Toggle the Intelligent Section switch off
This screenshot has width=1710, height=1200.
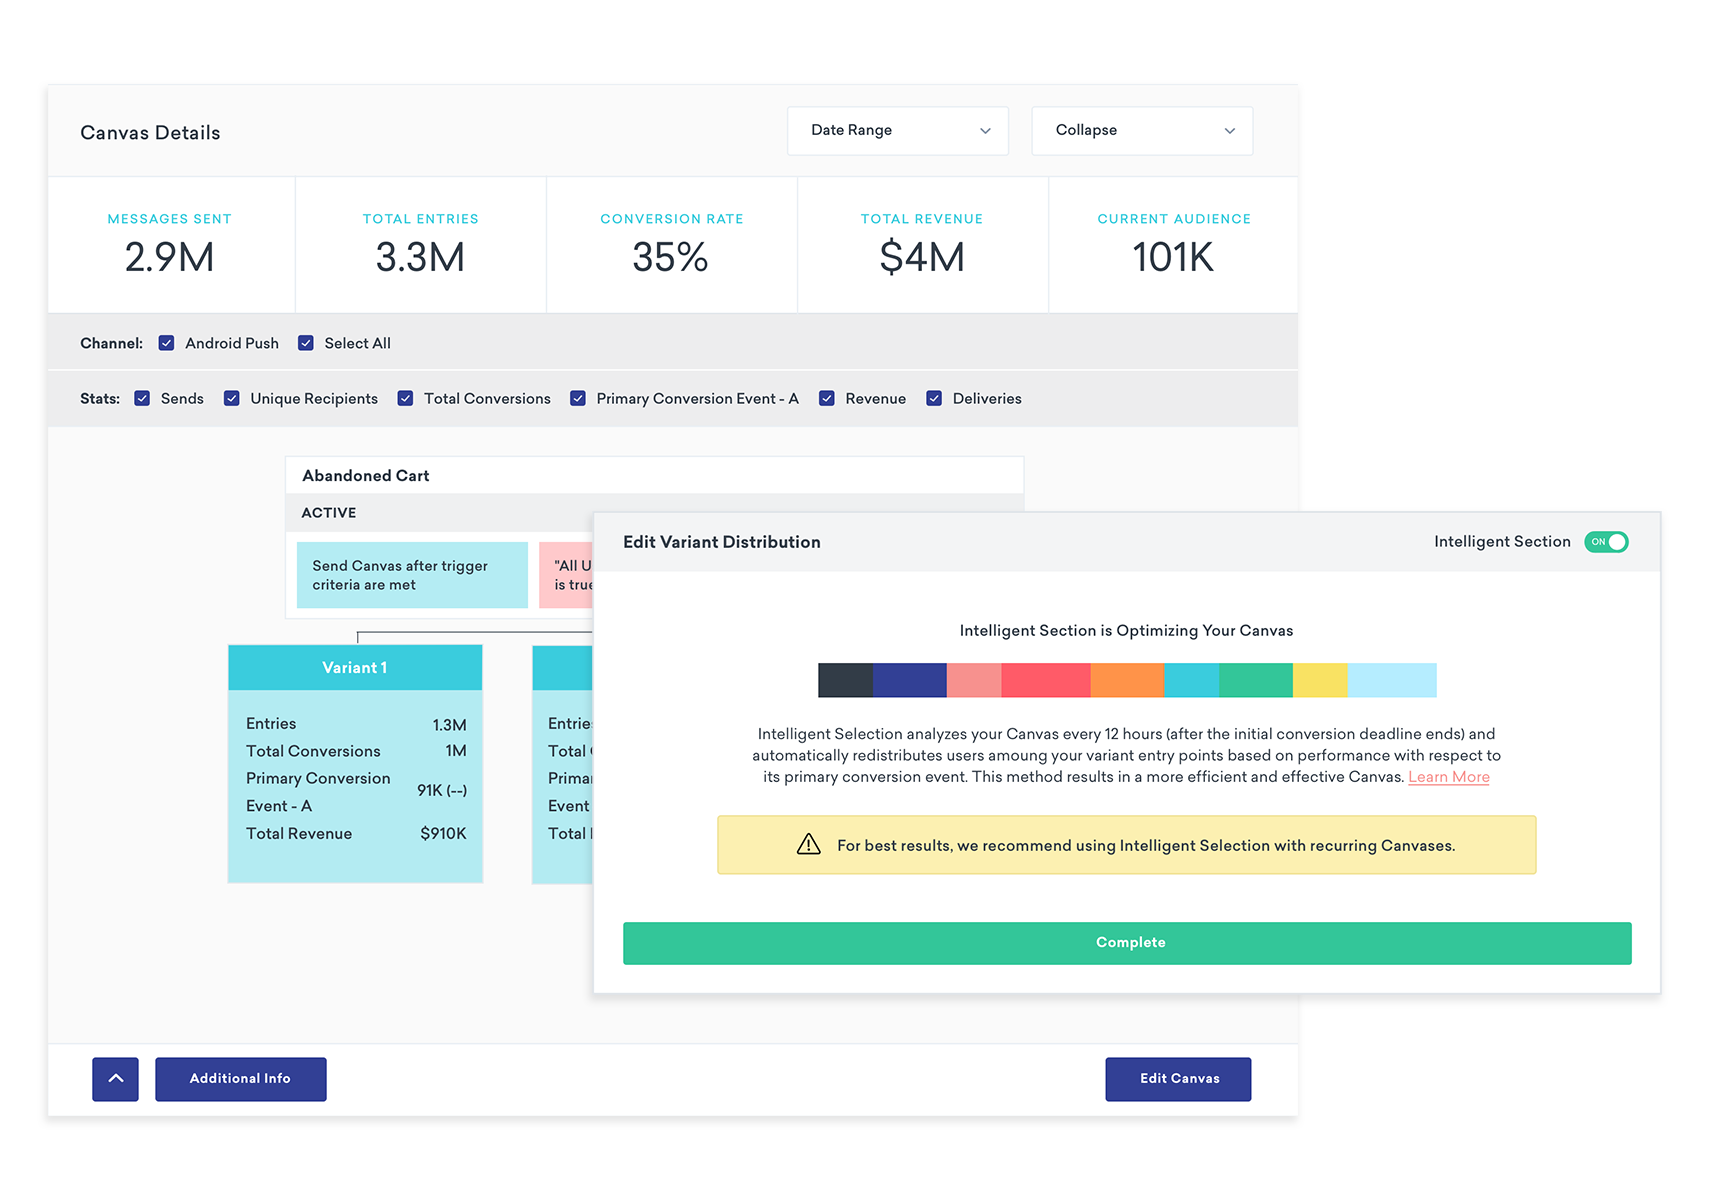tap(1606, 542)
